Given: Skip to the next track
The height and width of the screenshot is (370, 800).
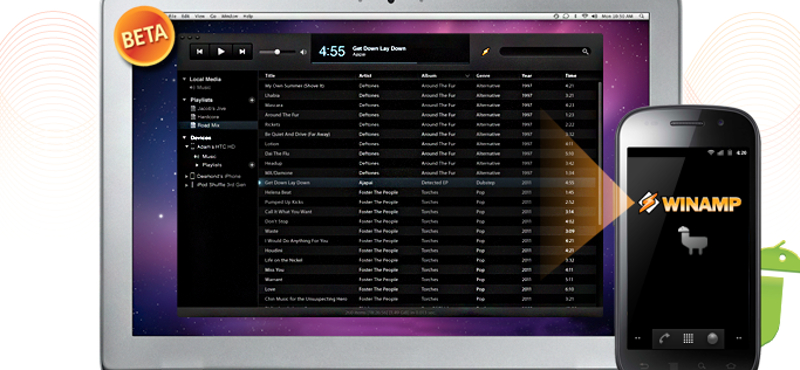Looking at the screenshot, I should [x=242, y=52].
